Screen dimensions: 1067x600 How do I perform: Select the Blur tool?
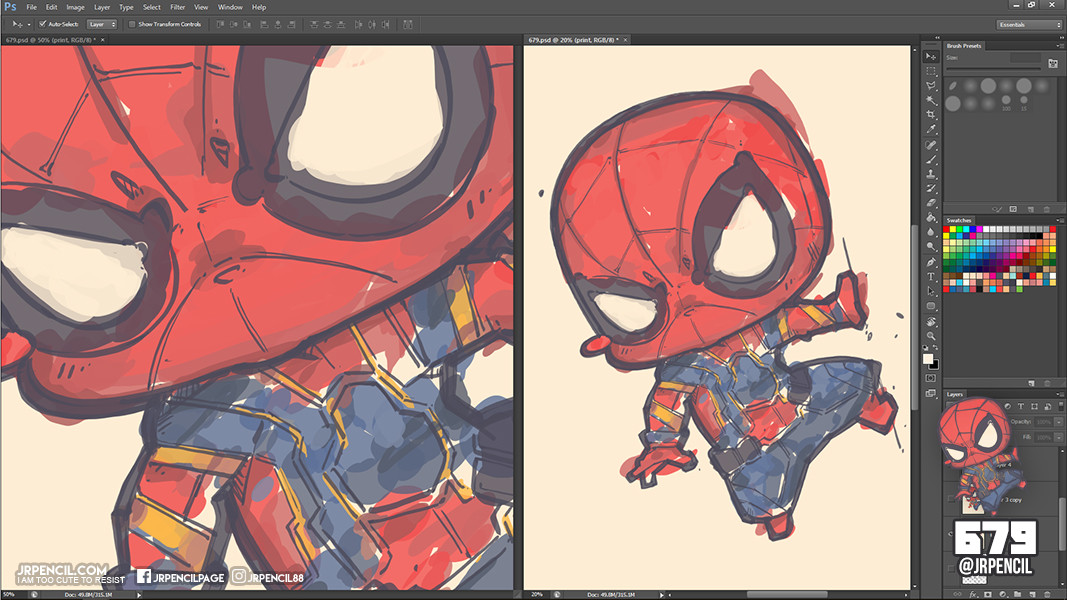tap(931, 232)
